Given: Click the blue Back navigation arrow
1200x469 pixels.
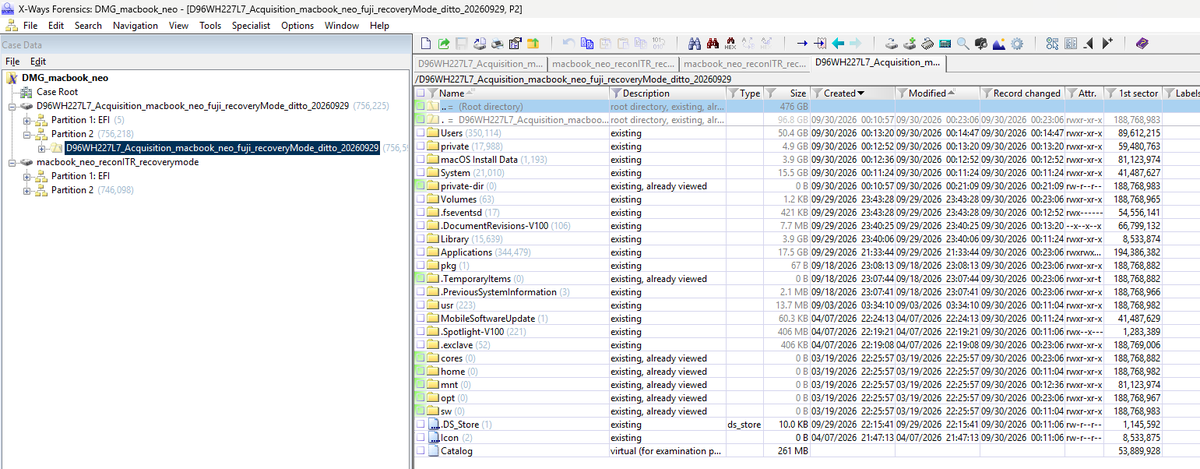Looking at the screenshot, I should click(x=838, y=43).
